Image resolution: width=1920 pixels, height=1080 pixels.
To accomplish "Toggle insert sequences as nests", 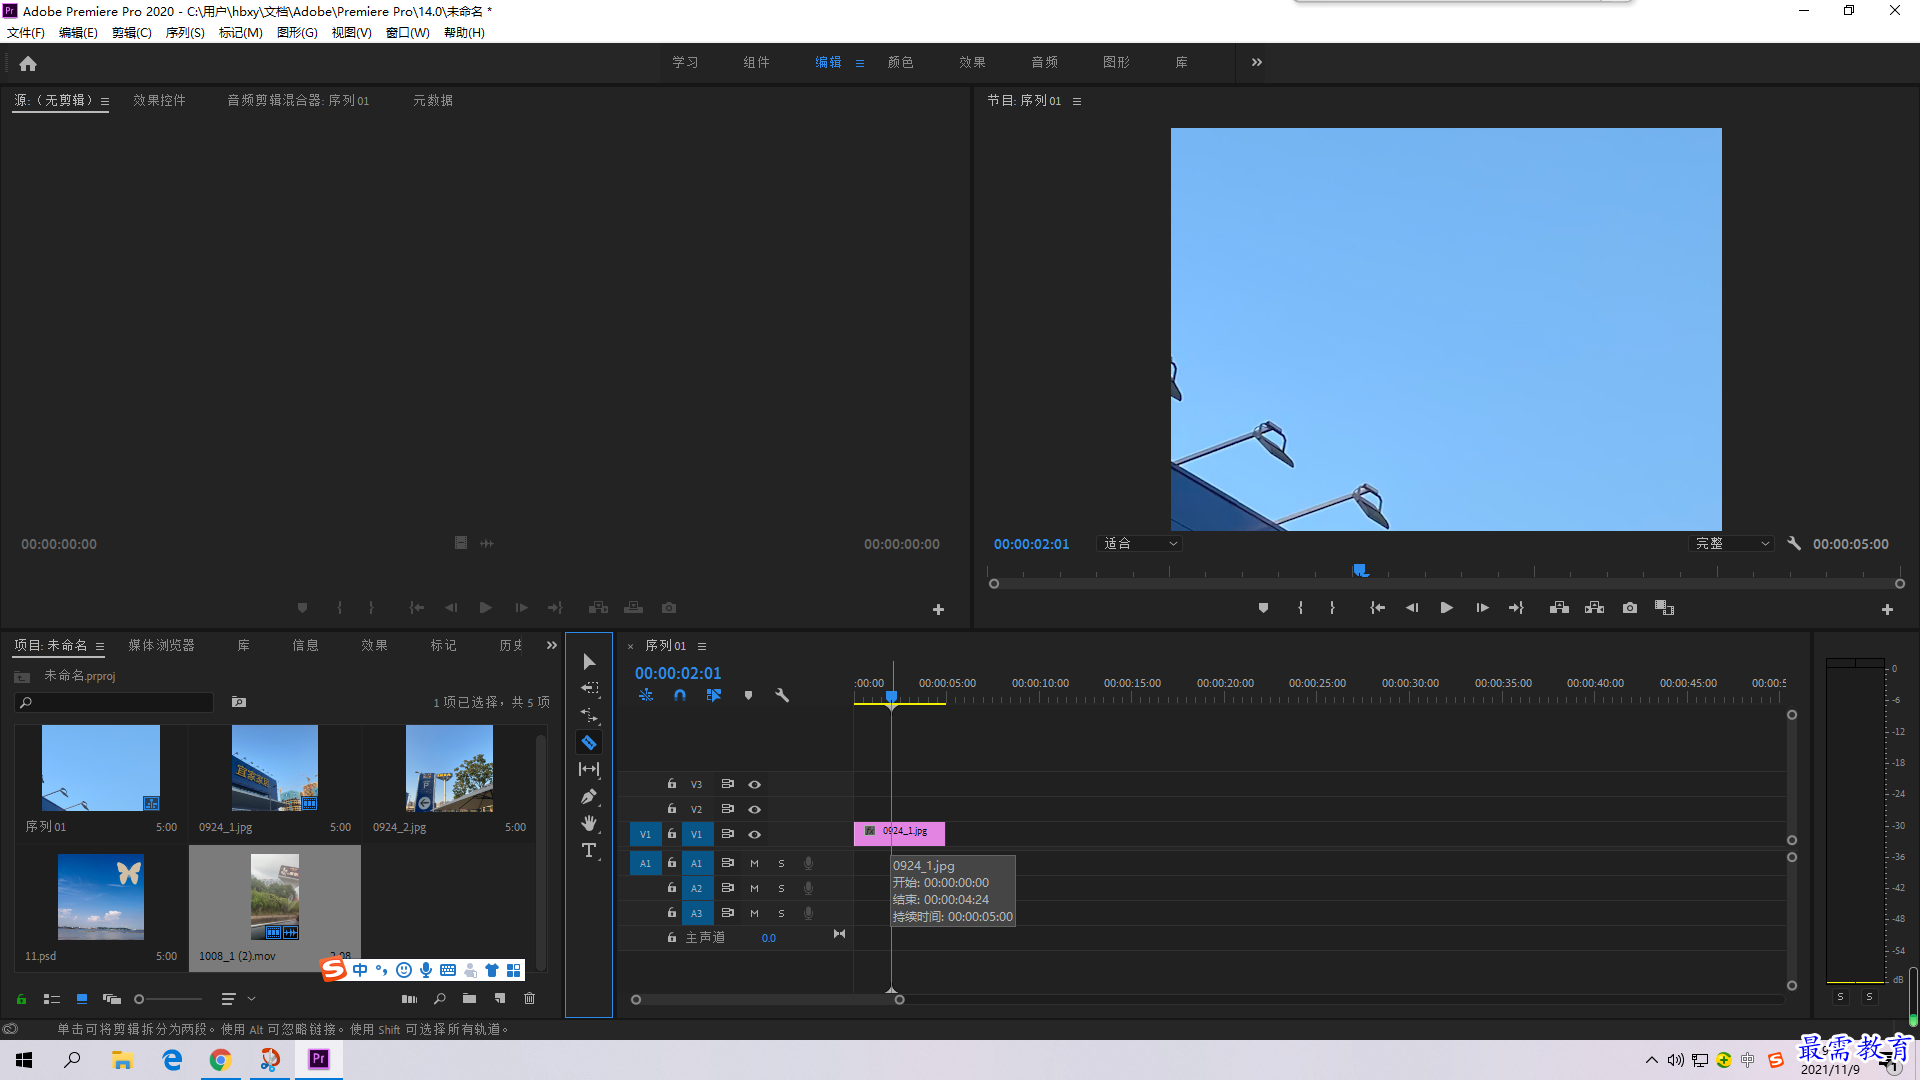I will tap(646, 695).
